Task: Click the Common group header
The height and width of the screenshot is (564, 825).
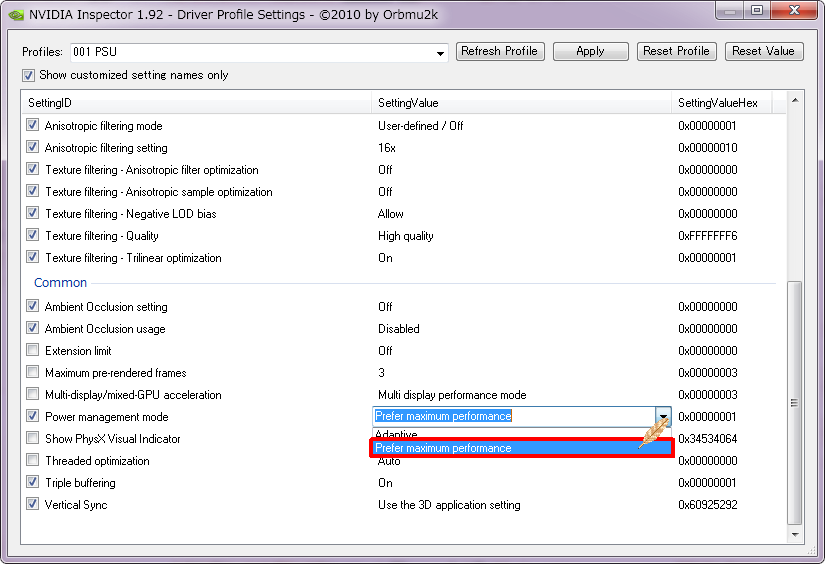Action: point(61,283)
